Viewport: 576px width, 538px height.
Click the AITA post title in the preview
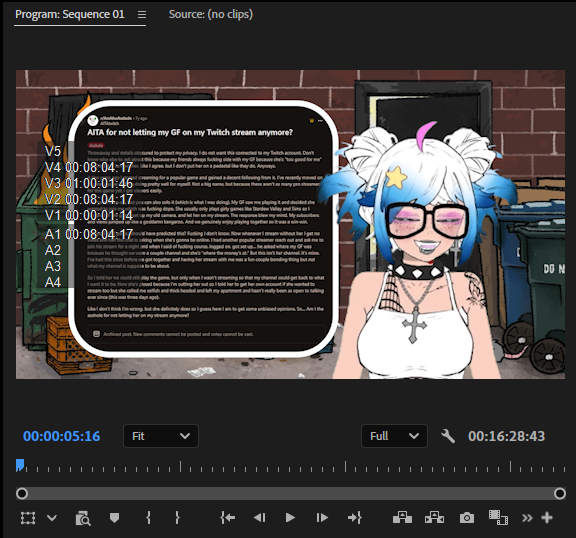tap(190, 132)
